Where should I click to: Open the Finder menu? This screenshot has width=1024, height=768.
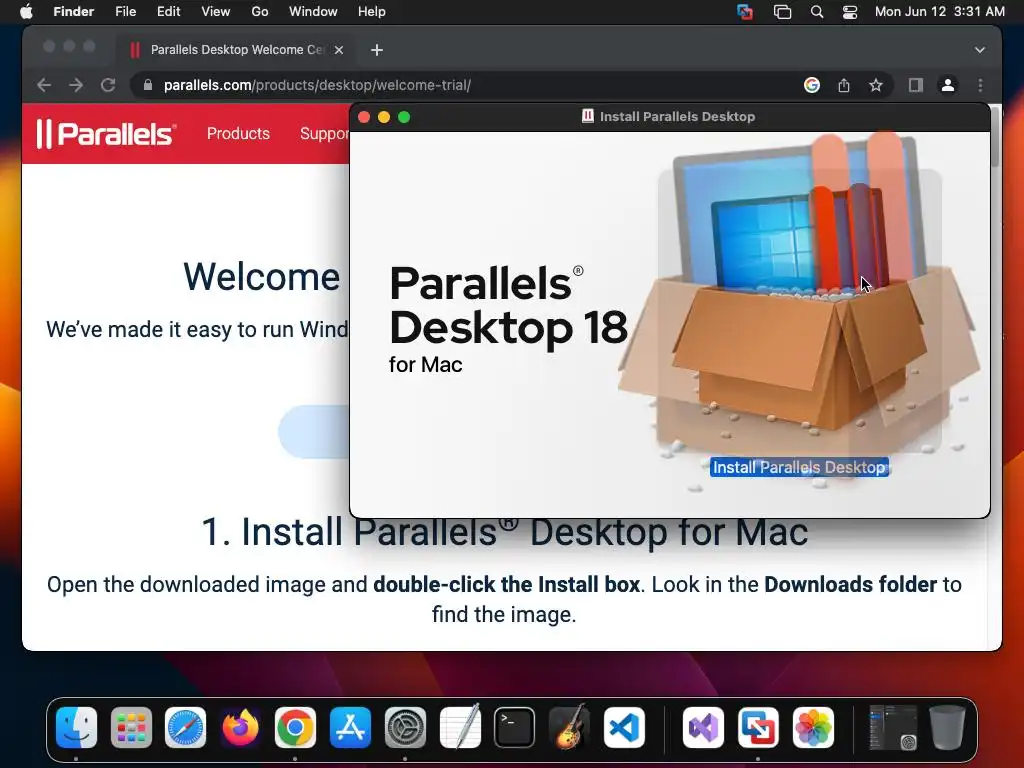74,12
